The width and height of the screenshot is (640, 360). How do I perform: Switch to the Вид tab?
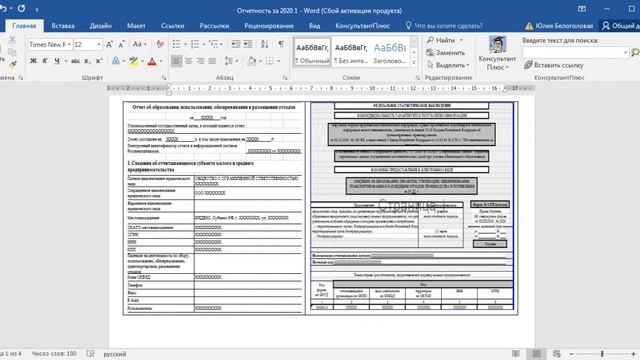314,26
